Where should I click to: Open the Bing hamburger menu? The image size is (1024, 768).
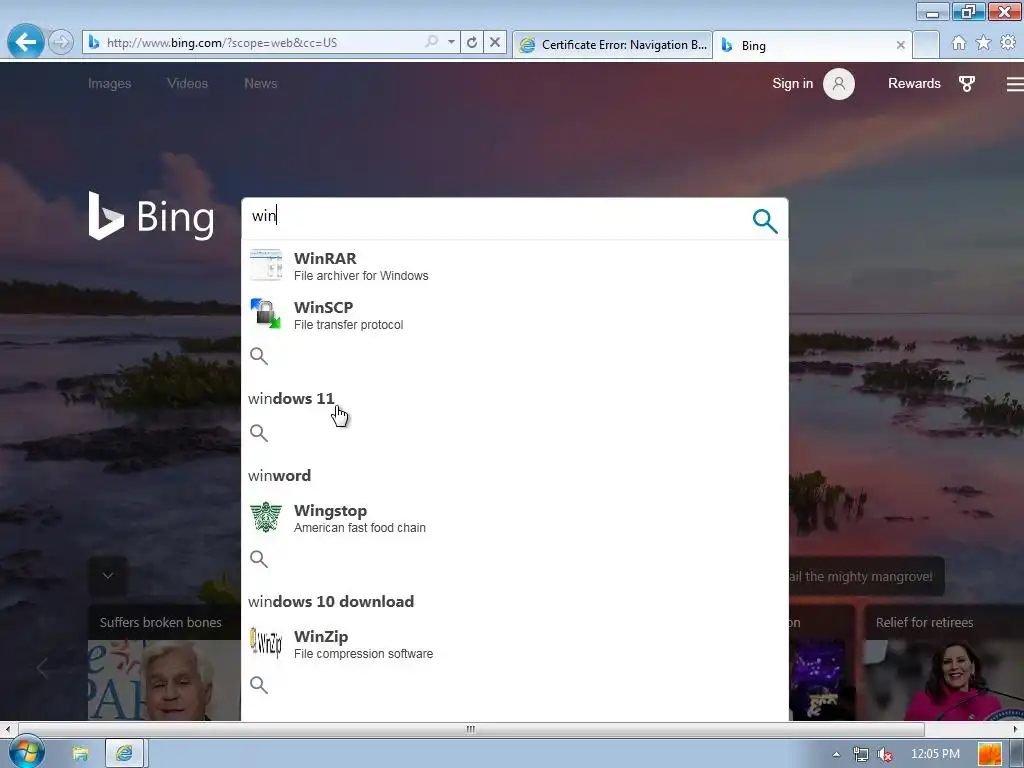1015,84
